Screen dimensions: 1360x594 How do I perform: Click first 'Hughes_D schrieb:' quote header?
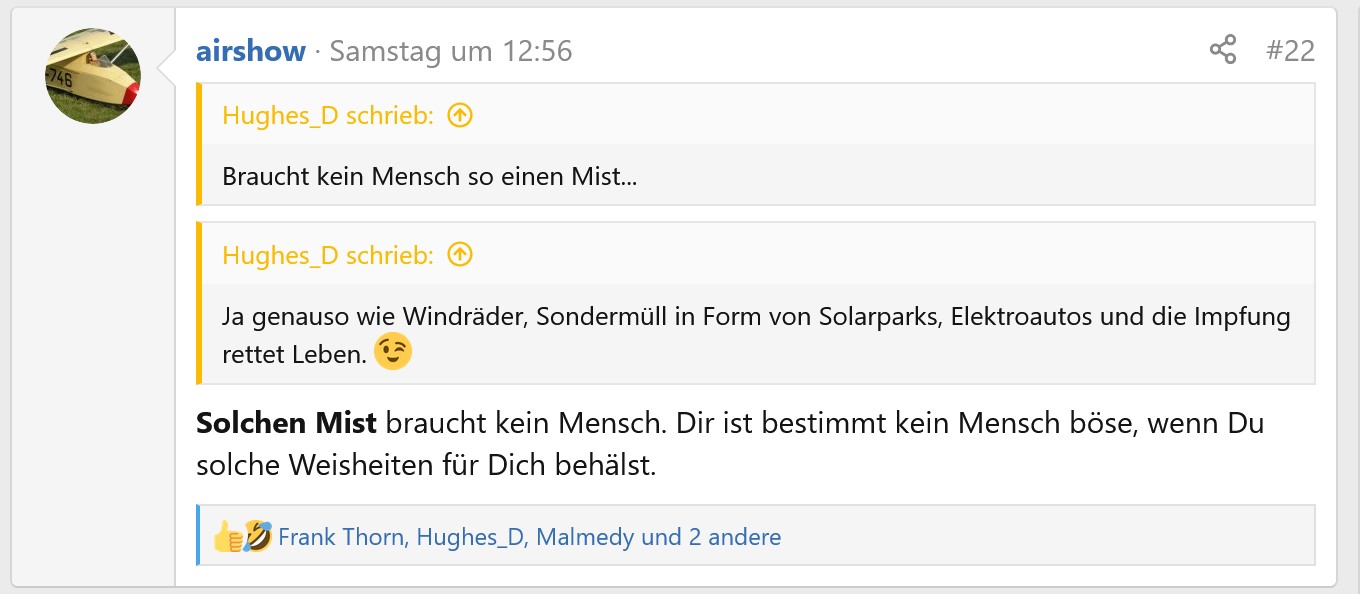click(x=327, y=116)
